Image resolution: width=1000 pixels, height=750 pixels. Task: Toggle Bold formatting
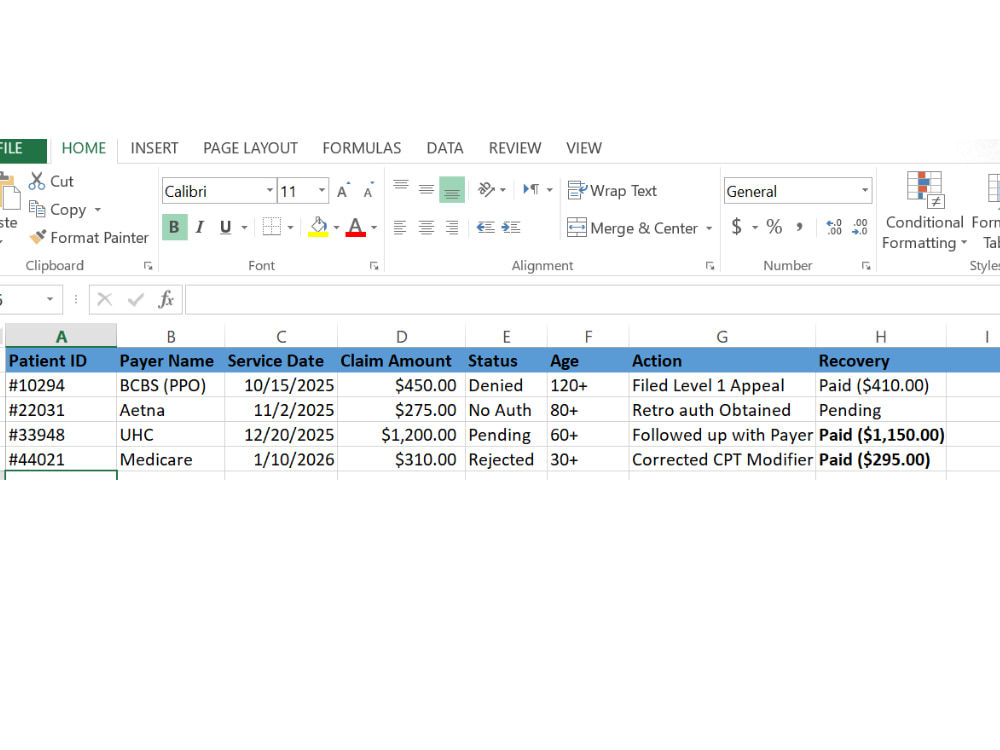tap(174, 227)
